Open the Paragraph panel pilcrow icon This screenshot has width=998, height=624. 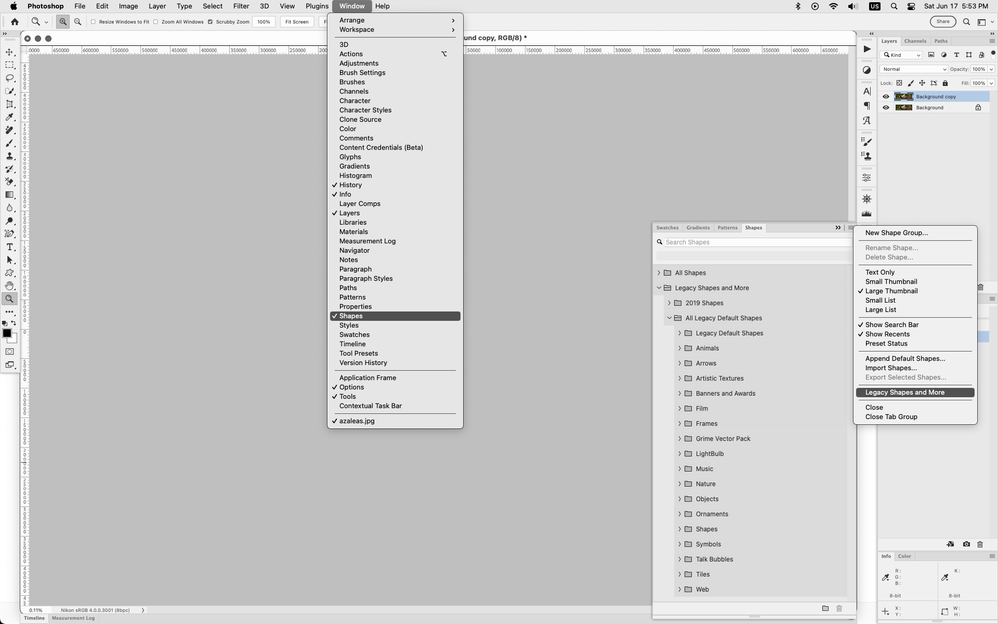pyautogui.click(x=867, y=106)
